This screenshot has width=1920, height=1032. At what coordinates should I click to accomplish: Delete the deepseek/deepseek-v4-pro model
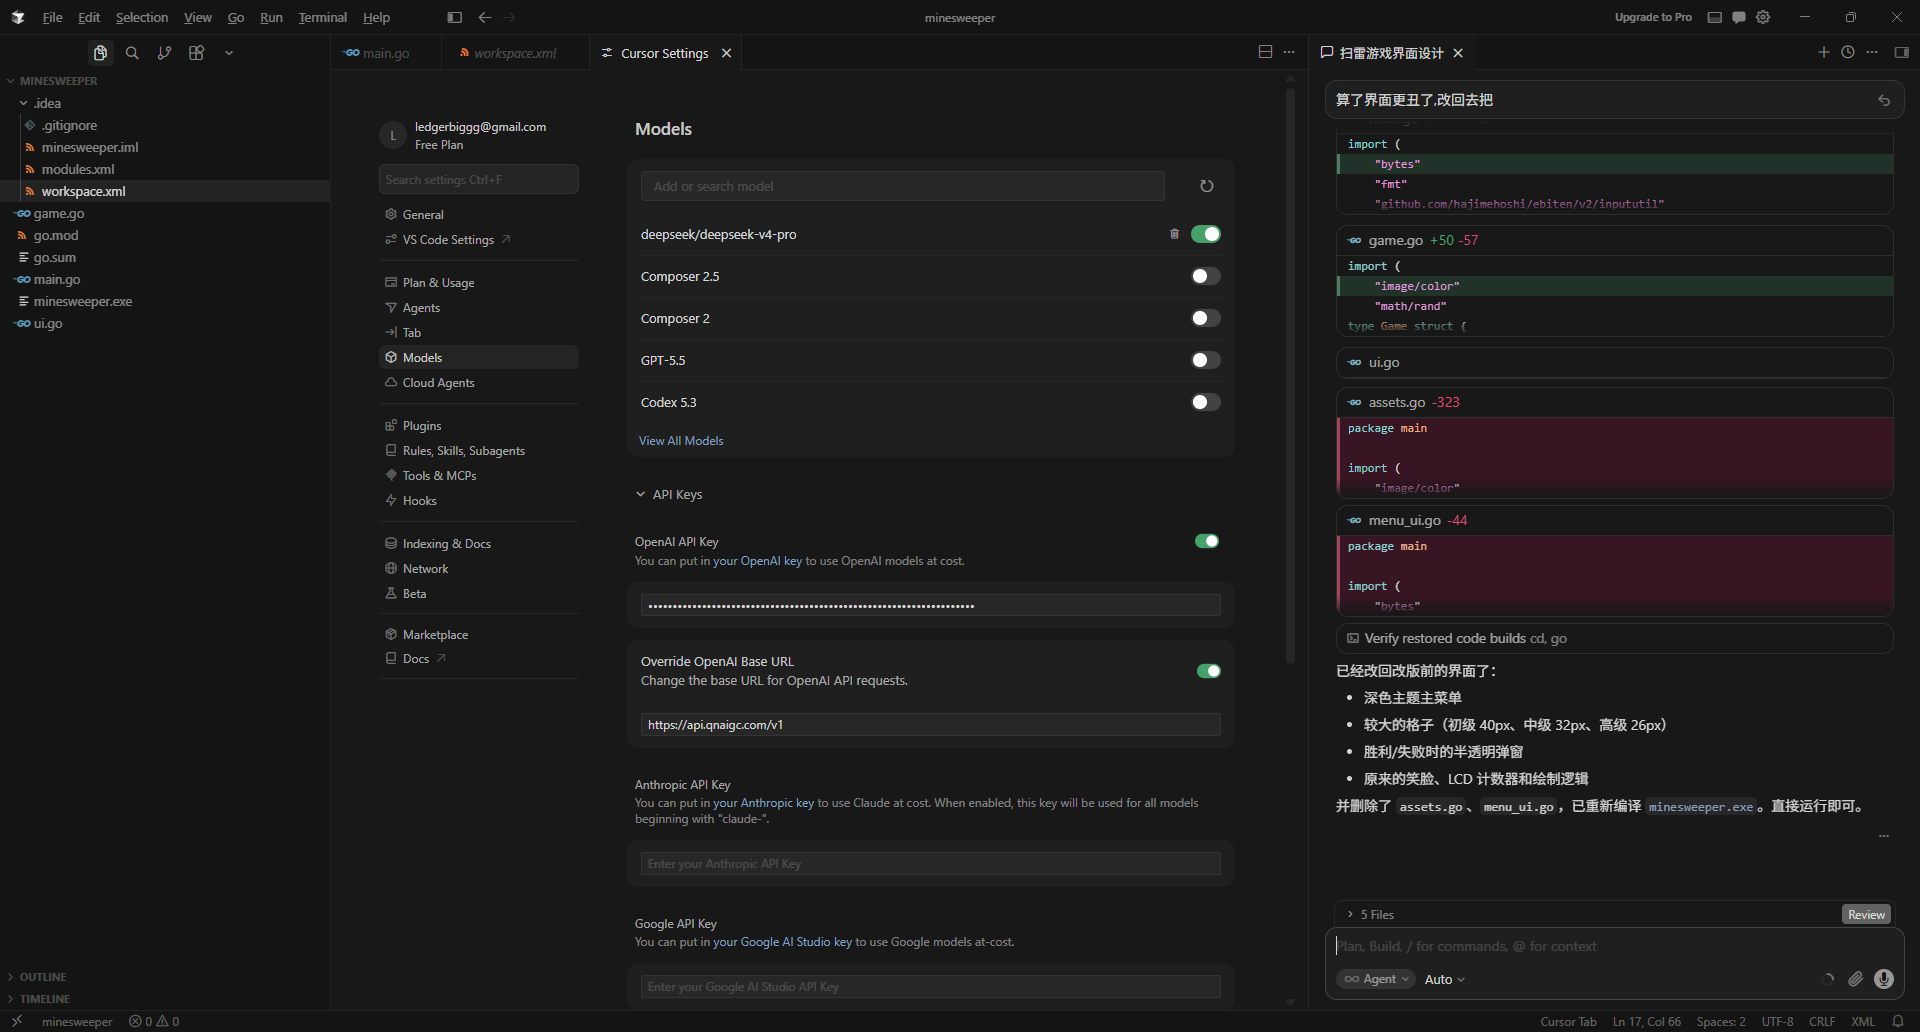click(1174, 234)
